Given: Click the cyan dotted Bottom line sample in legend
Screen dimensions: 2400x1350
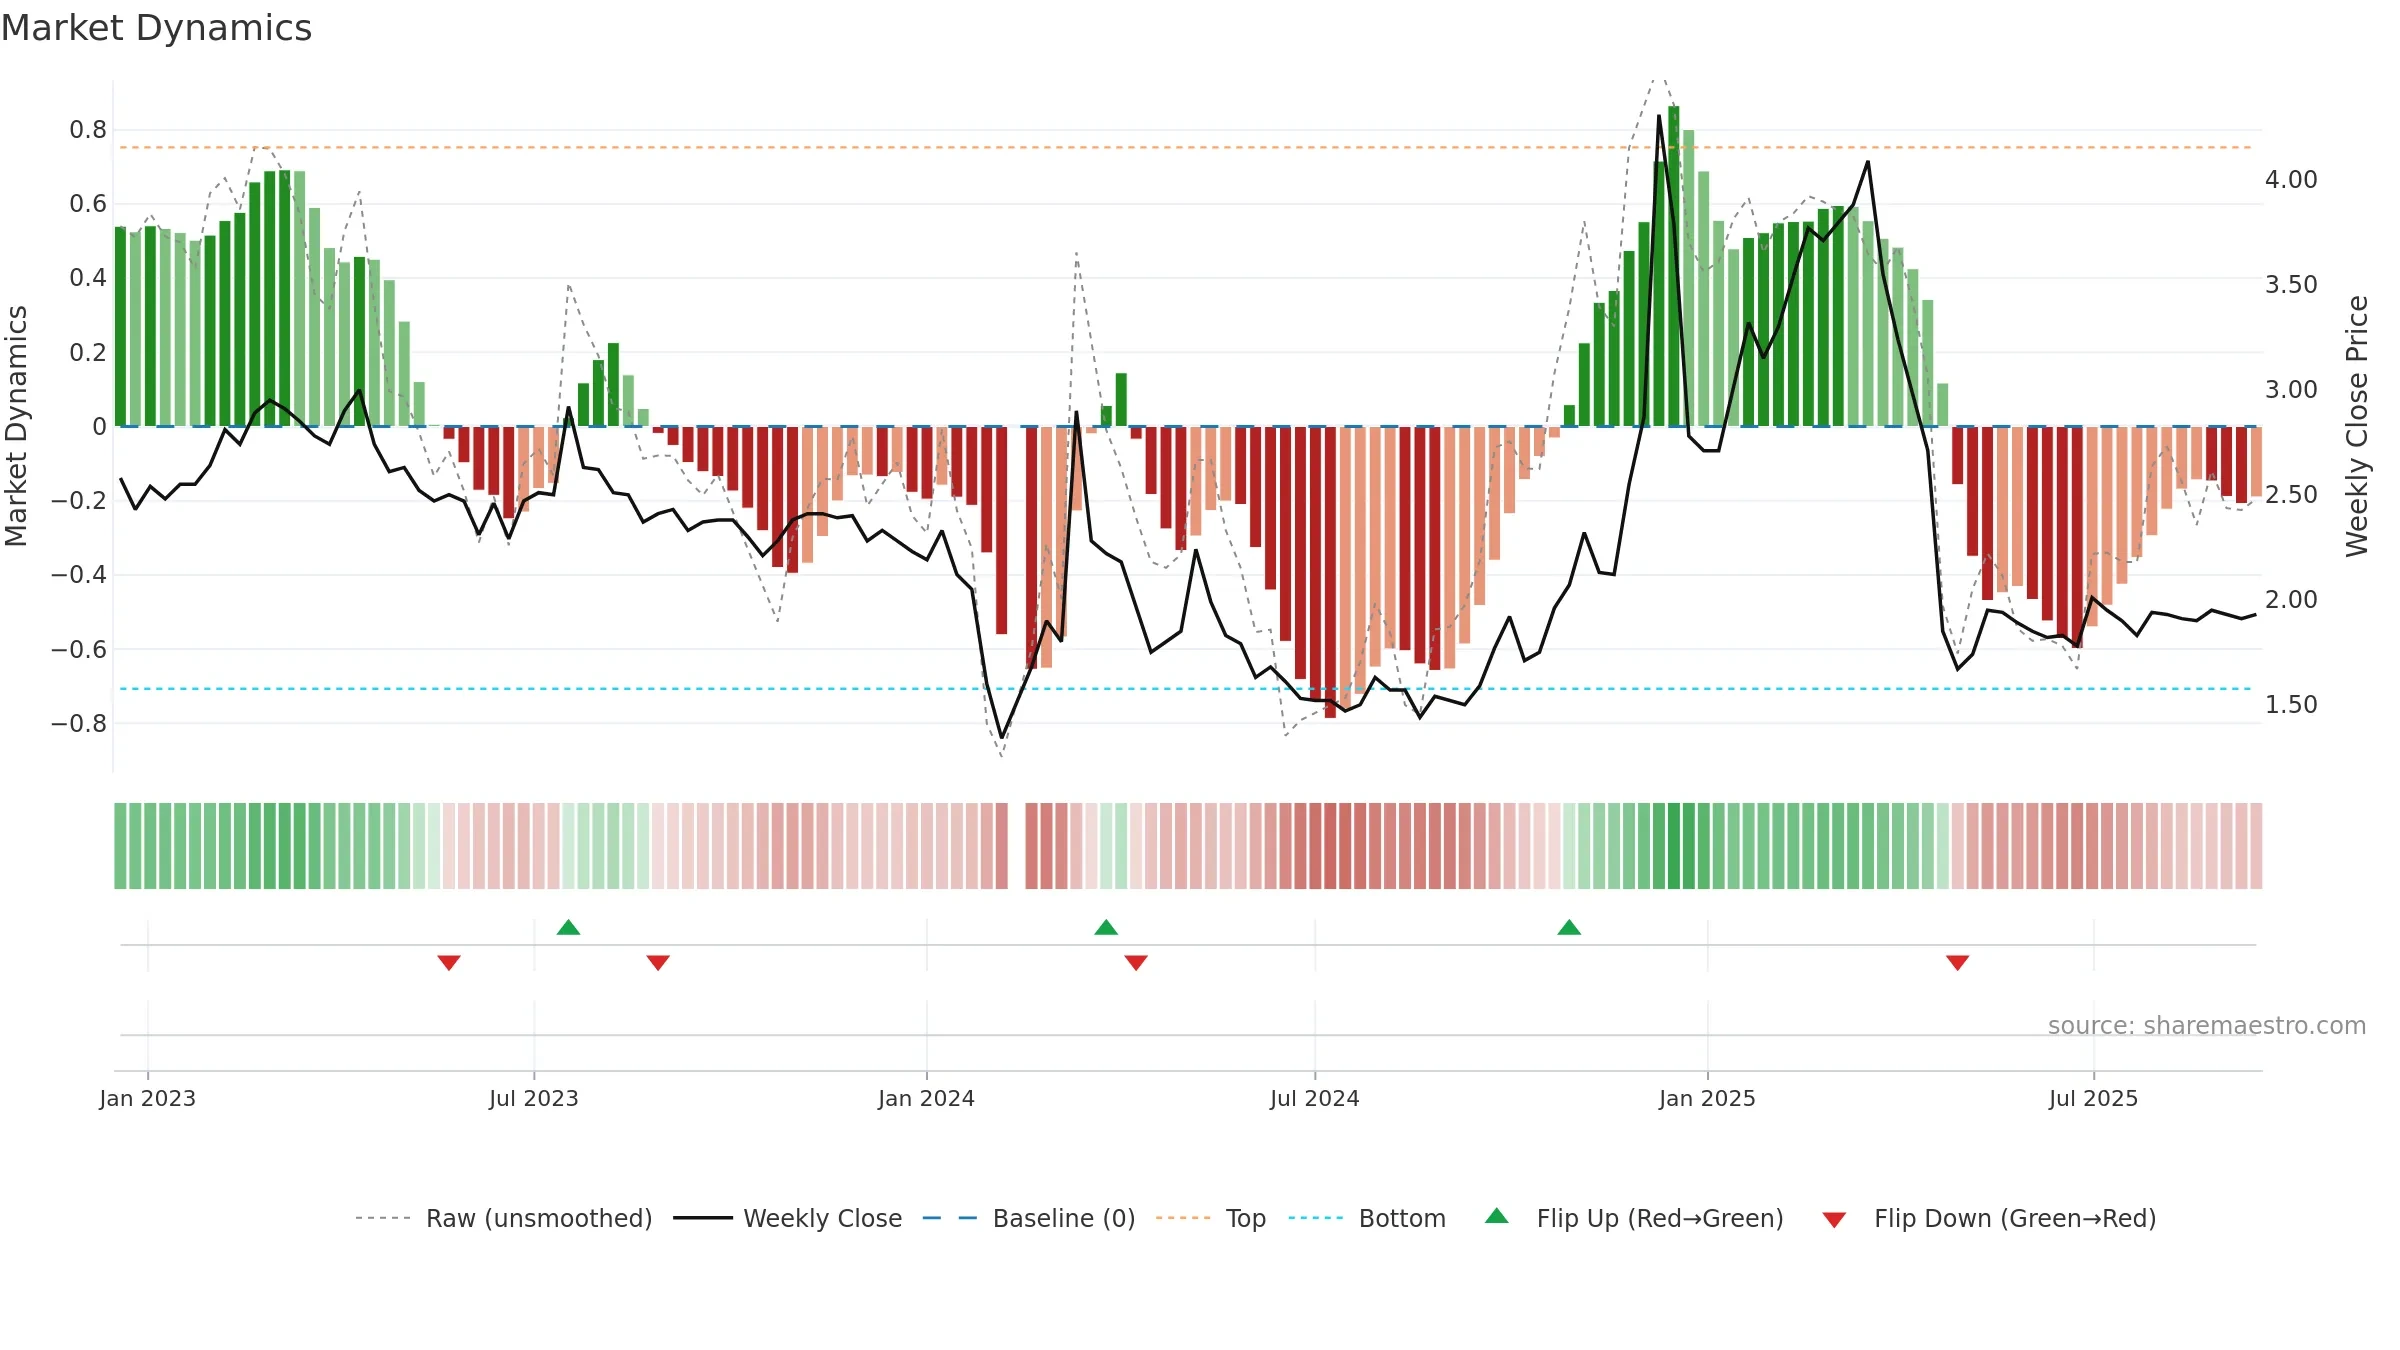Looking at the screenshot, I should pos(1316,1218).
